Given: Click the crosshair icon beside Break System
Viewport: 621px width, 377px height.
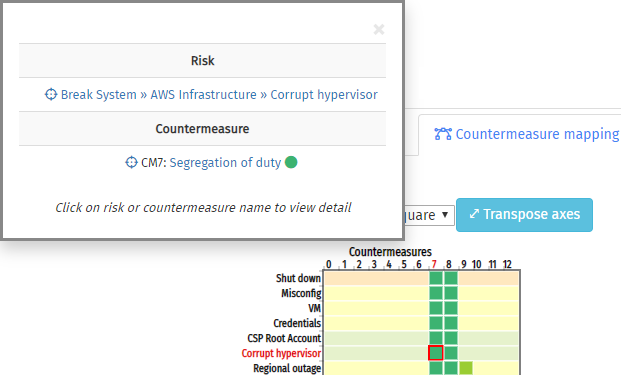Looking at the screenshot, I should [x=51, y=94].
